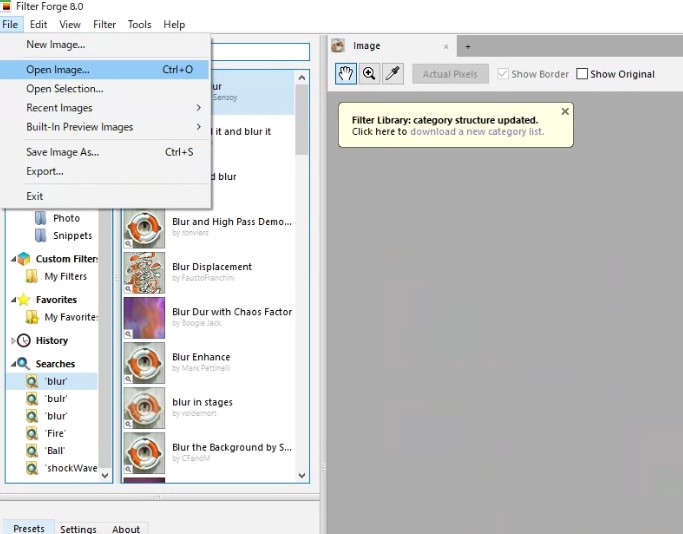Zoom preview icon on Blur Displacement thumbnail
The height and width of the screenshot is (534, 683).
[x=128, y=289]
